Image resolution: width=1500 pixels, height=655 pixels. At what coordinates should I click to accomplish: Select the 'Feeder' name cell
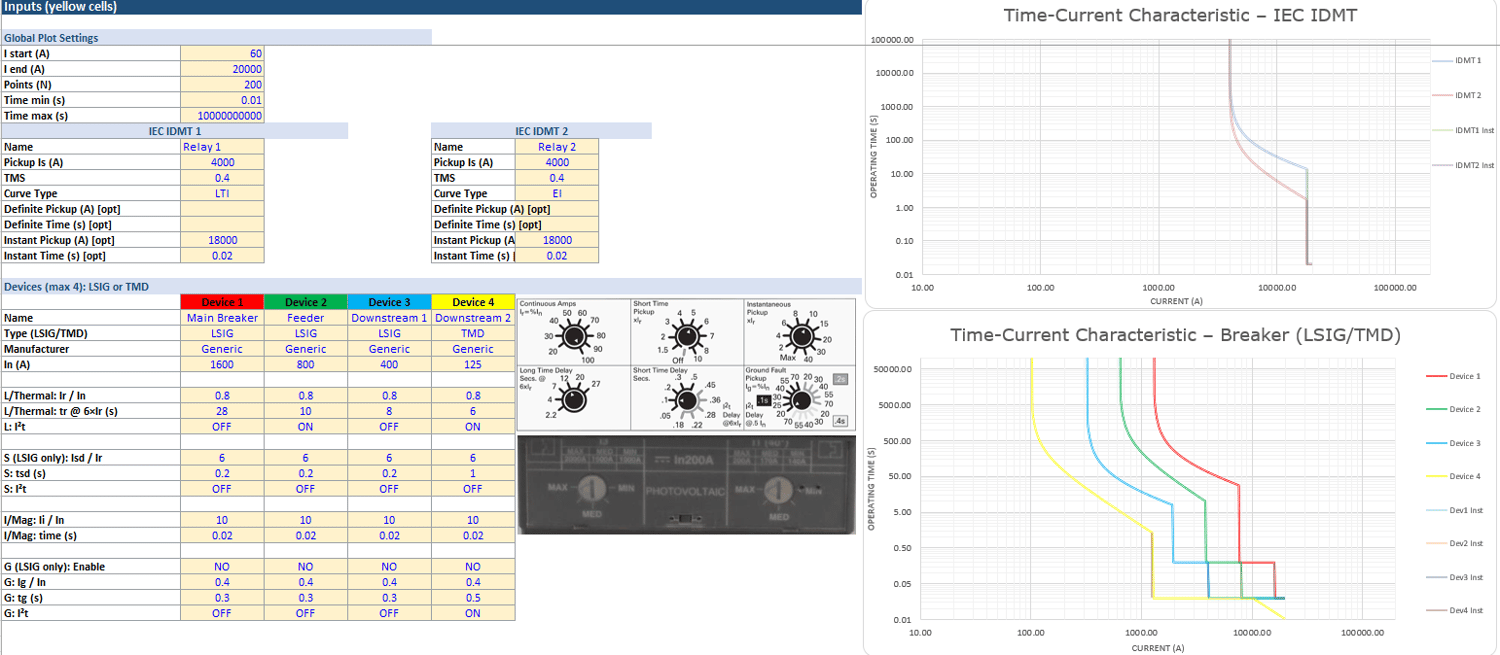click(306, 318)
